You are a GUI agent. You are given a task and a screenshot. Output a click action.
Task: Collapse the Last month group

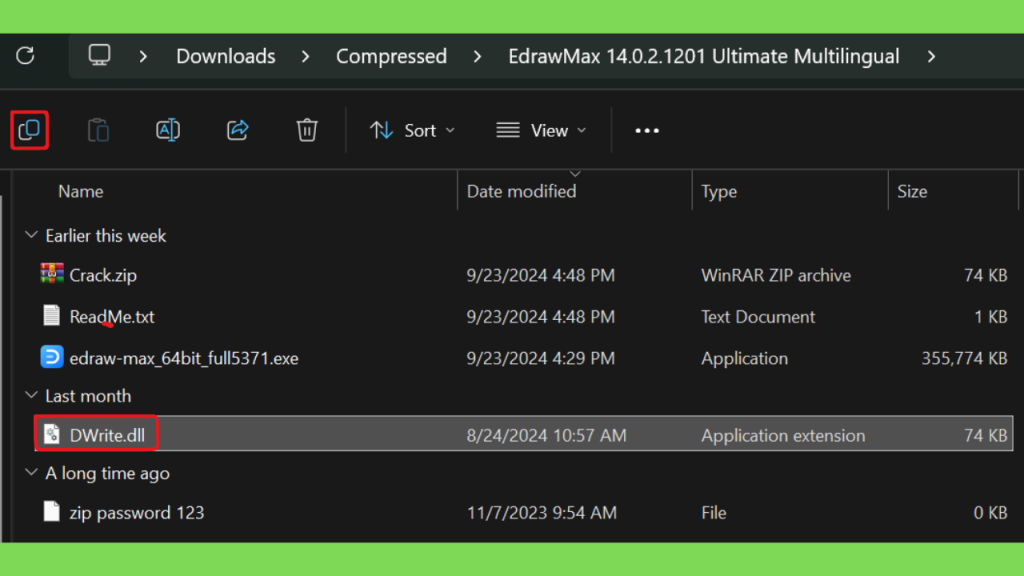tap(31, 395)
